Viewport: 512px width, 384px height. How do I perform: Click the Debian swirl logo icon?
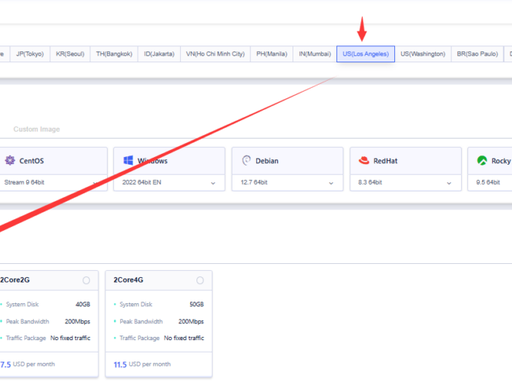pyautogui.click(x=246, y=160)
